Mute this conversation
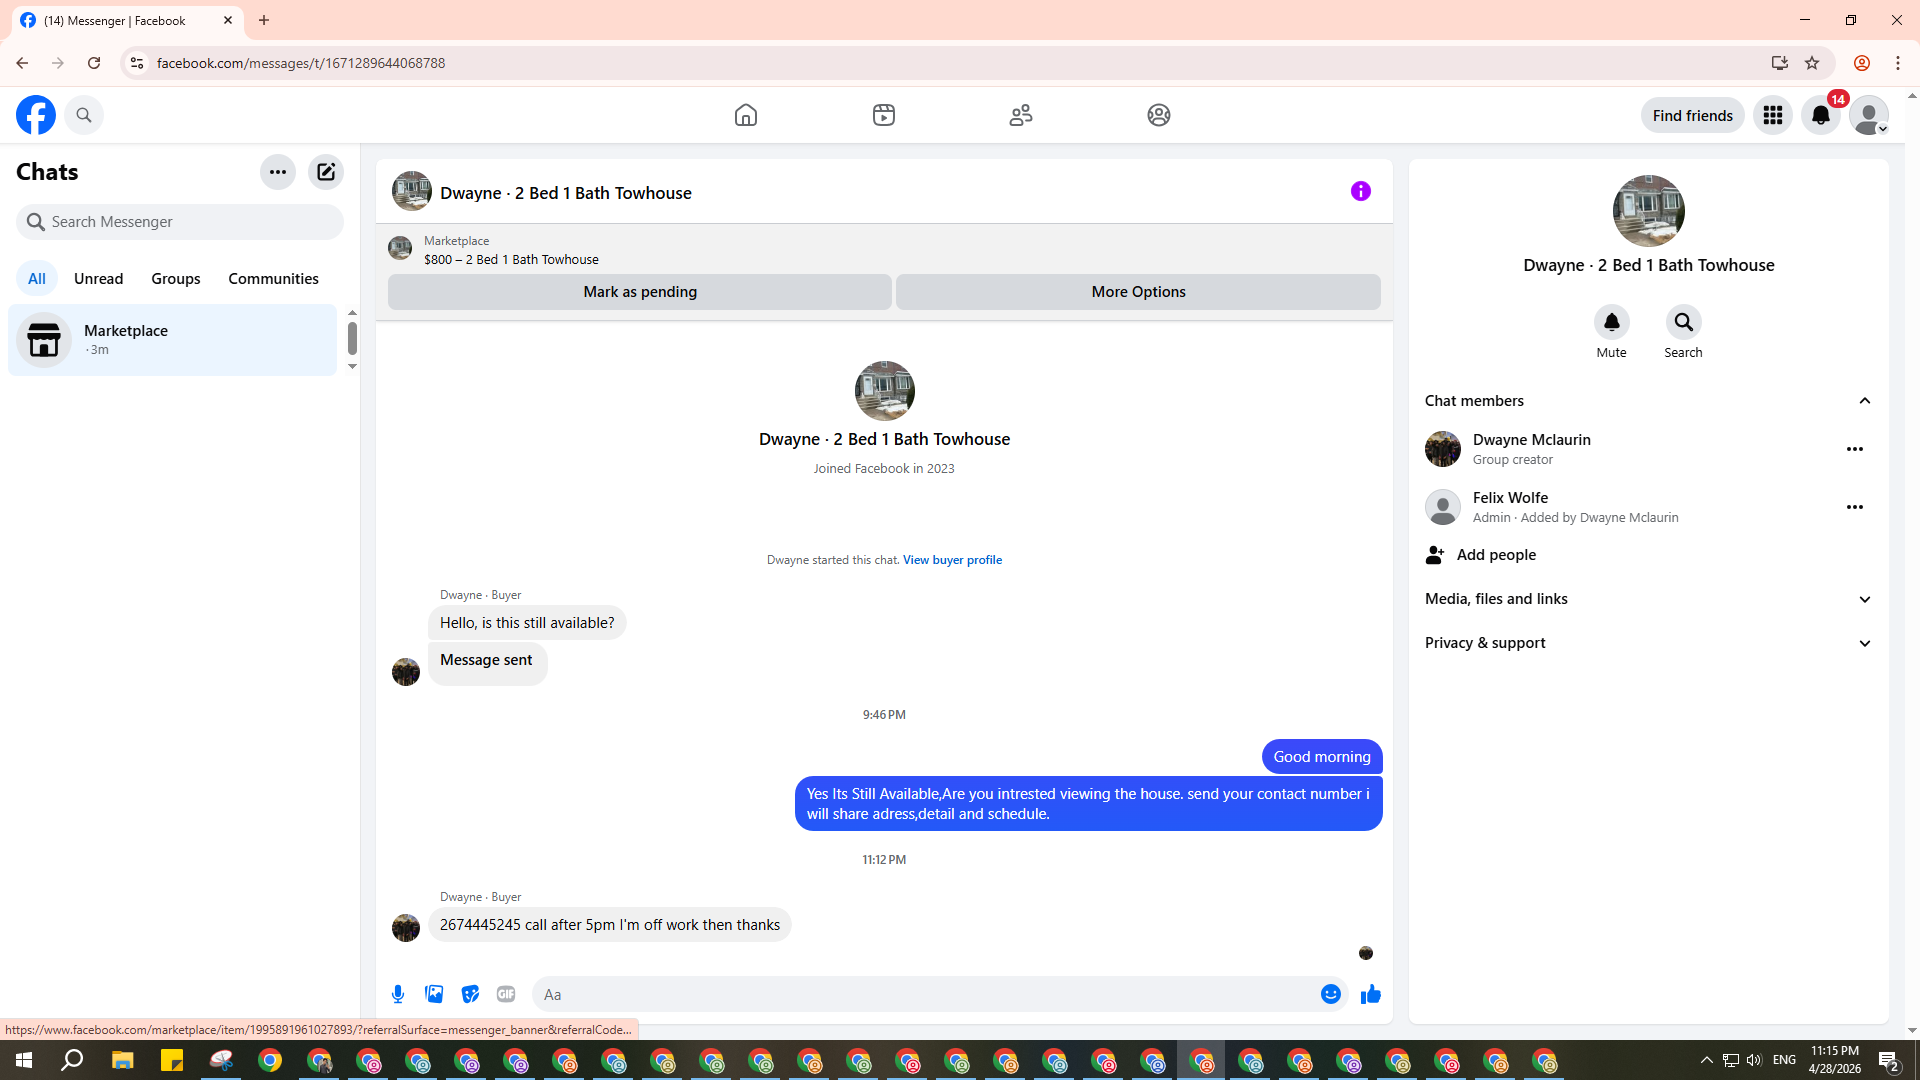Viewport: 1920px width, 1080px height. coord(1611,322)
